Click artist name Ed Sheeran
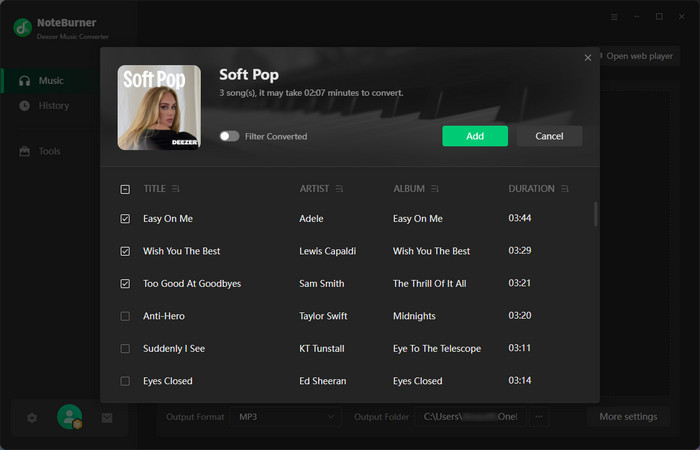This screenshot has height=450, width=700. (323, 381)
